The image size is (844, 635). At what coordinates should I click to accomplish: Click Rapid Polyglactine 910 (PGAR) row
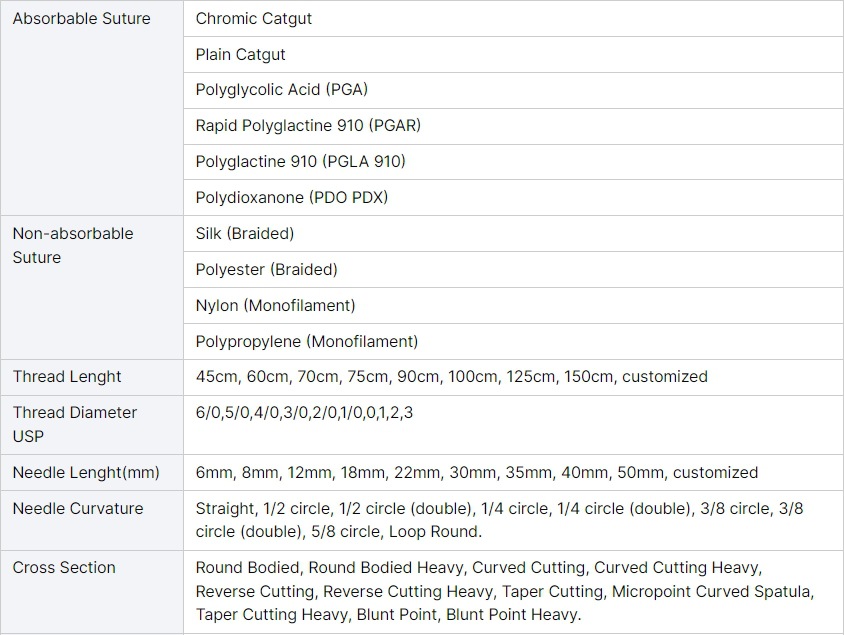pyautogui.click(x=514, y=126)
